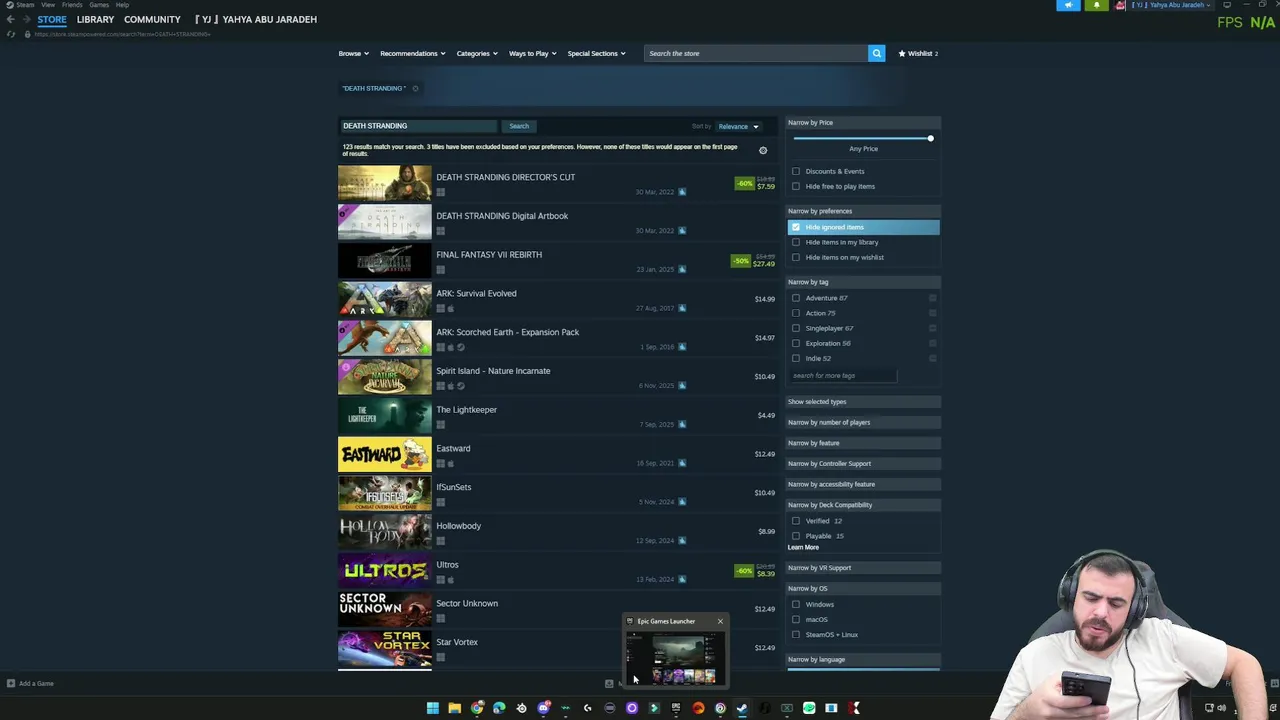1280x720 pixels.
Task: Open Discord from the taskbar
Action: 543,708
